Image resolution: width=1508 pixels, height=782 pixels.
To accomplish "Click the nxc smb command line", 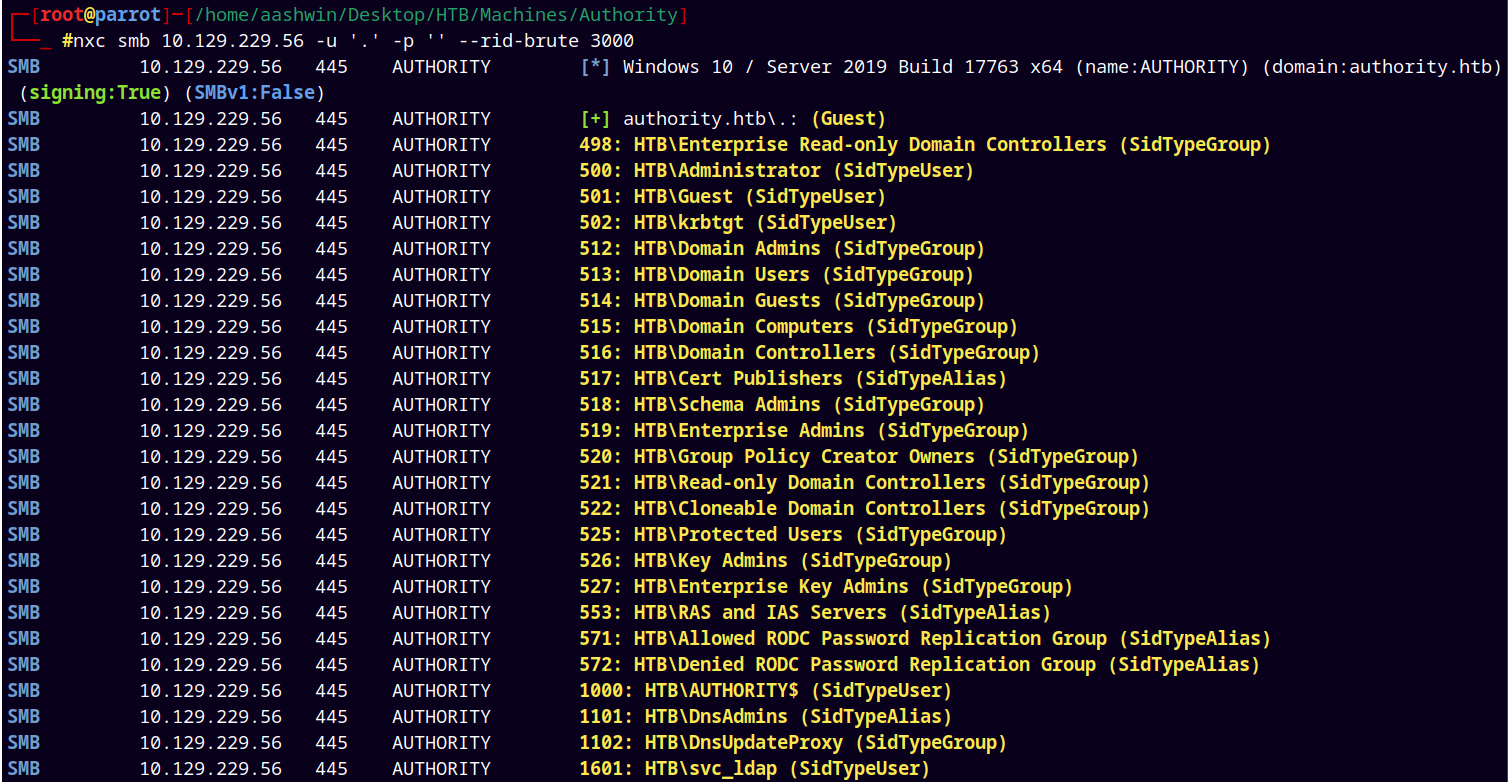I will (x=348, y=41).
